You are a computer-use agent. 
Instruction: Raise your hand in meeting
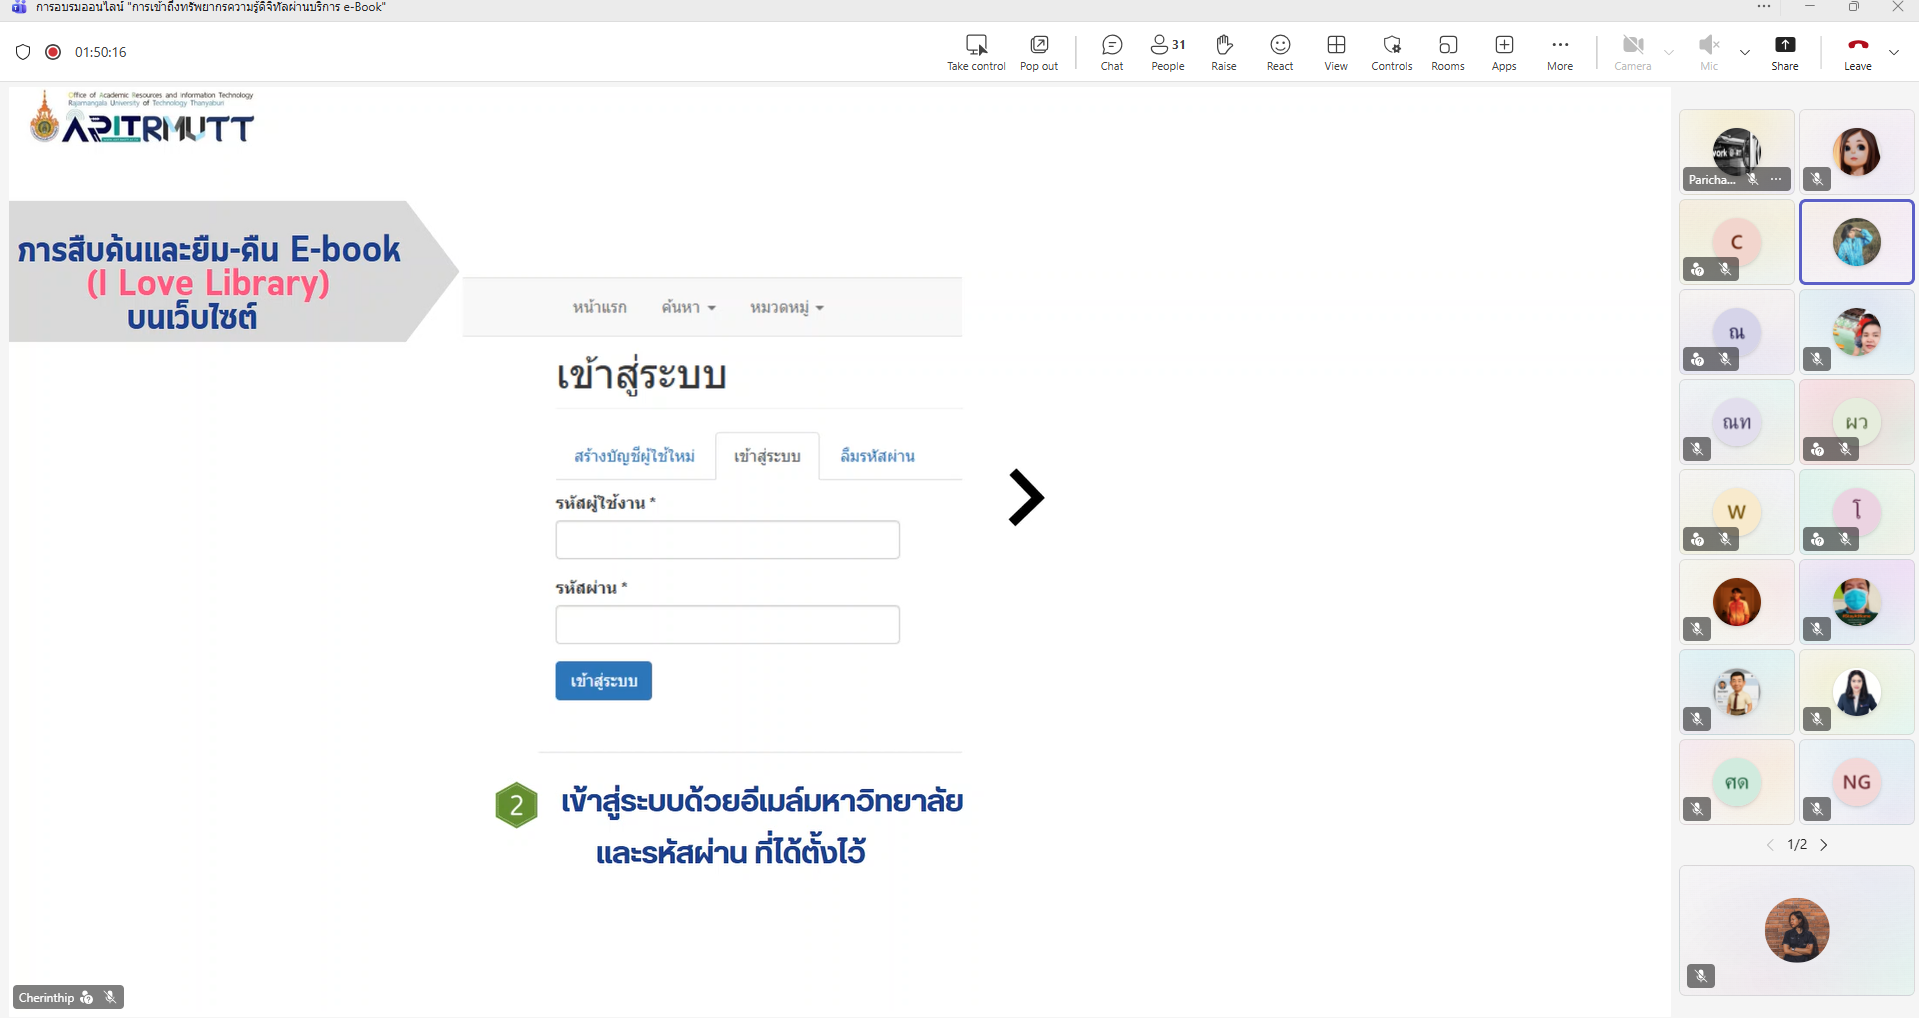pos(1223,52)
